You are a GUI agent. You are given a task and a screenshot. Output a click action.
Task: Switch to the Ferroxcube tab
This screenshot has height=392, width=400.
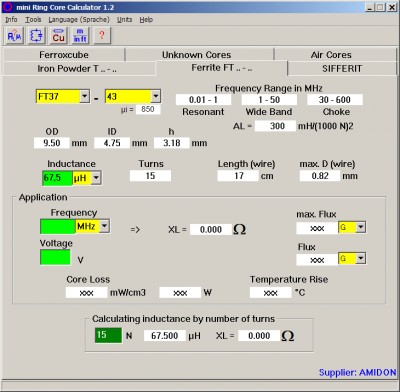(x=64, y=55)
